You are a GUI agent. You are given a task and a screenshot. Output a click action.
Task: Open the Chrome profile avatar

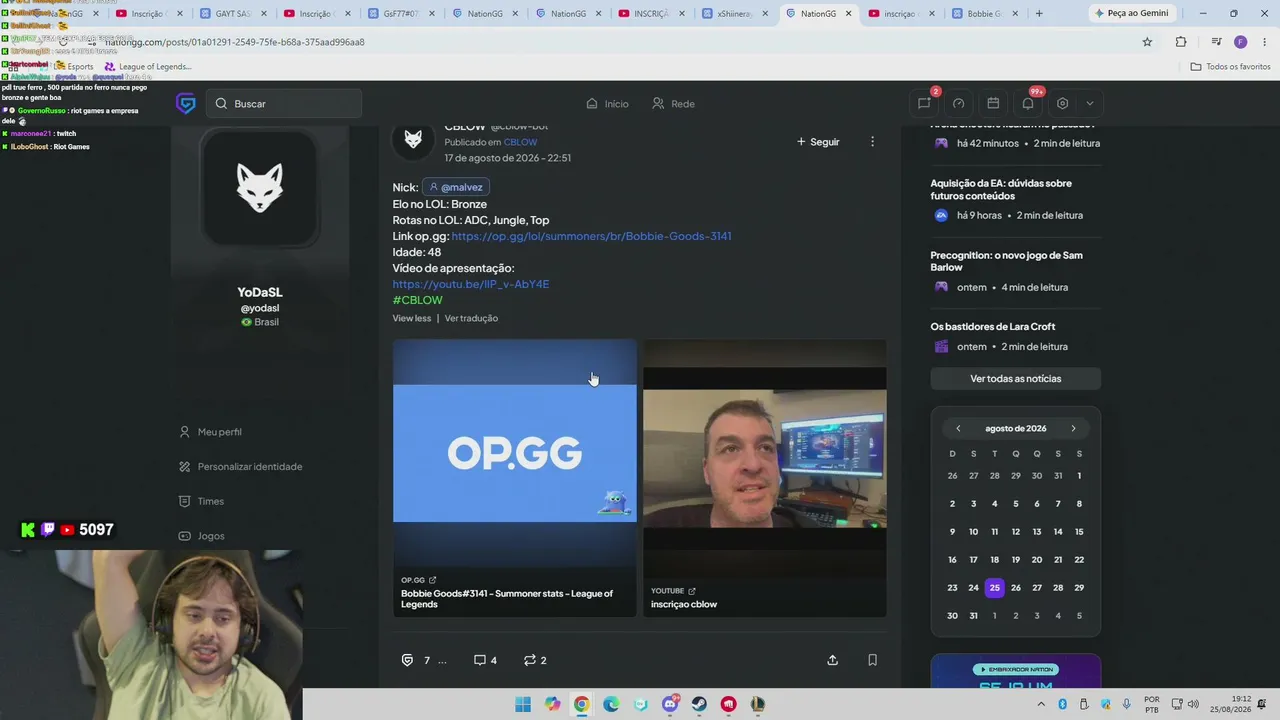point(1240,42)
